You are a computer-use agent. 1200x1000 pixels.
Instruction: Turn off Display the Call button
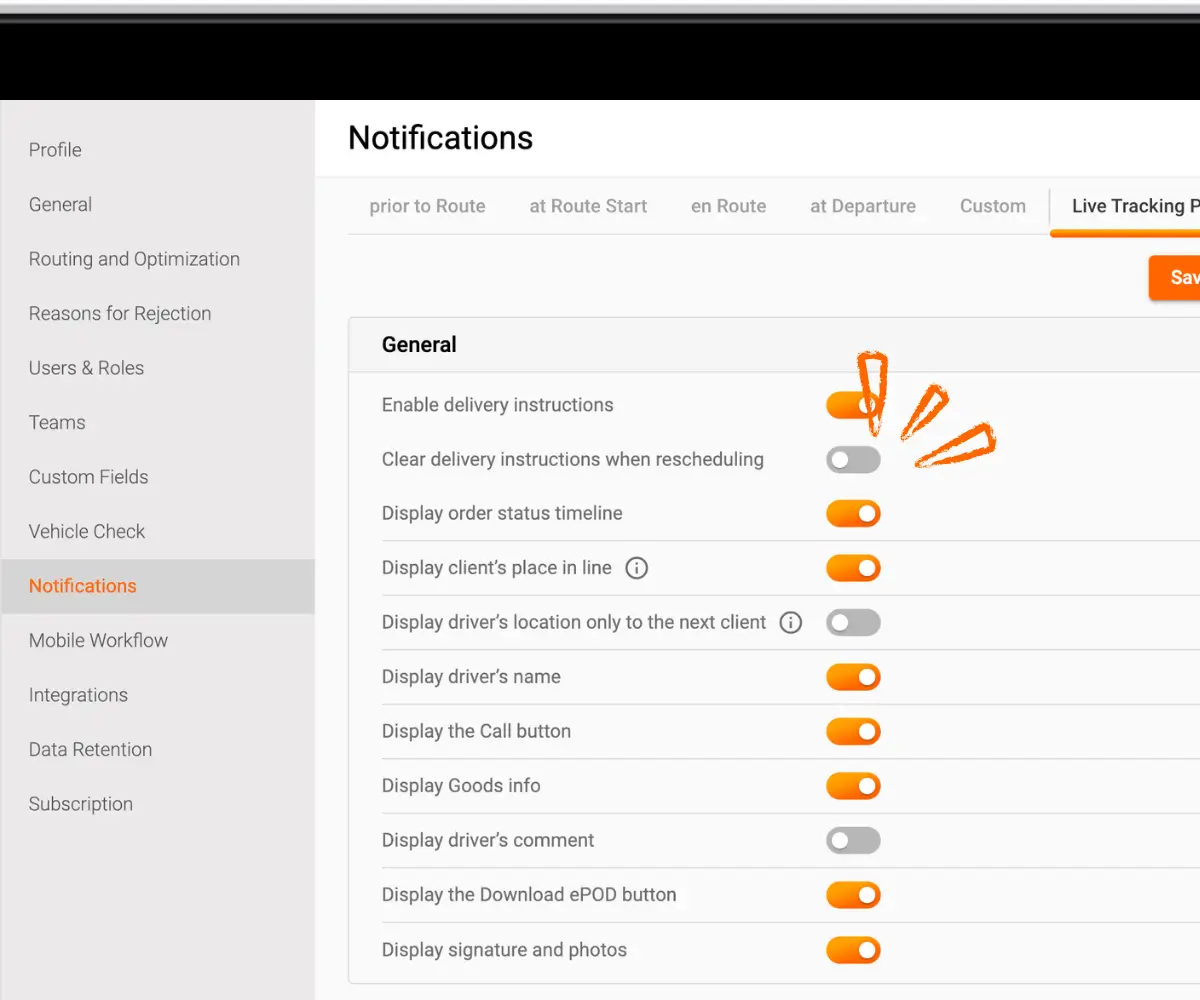(853, 732)
